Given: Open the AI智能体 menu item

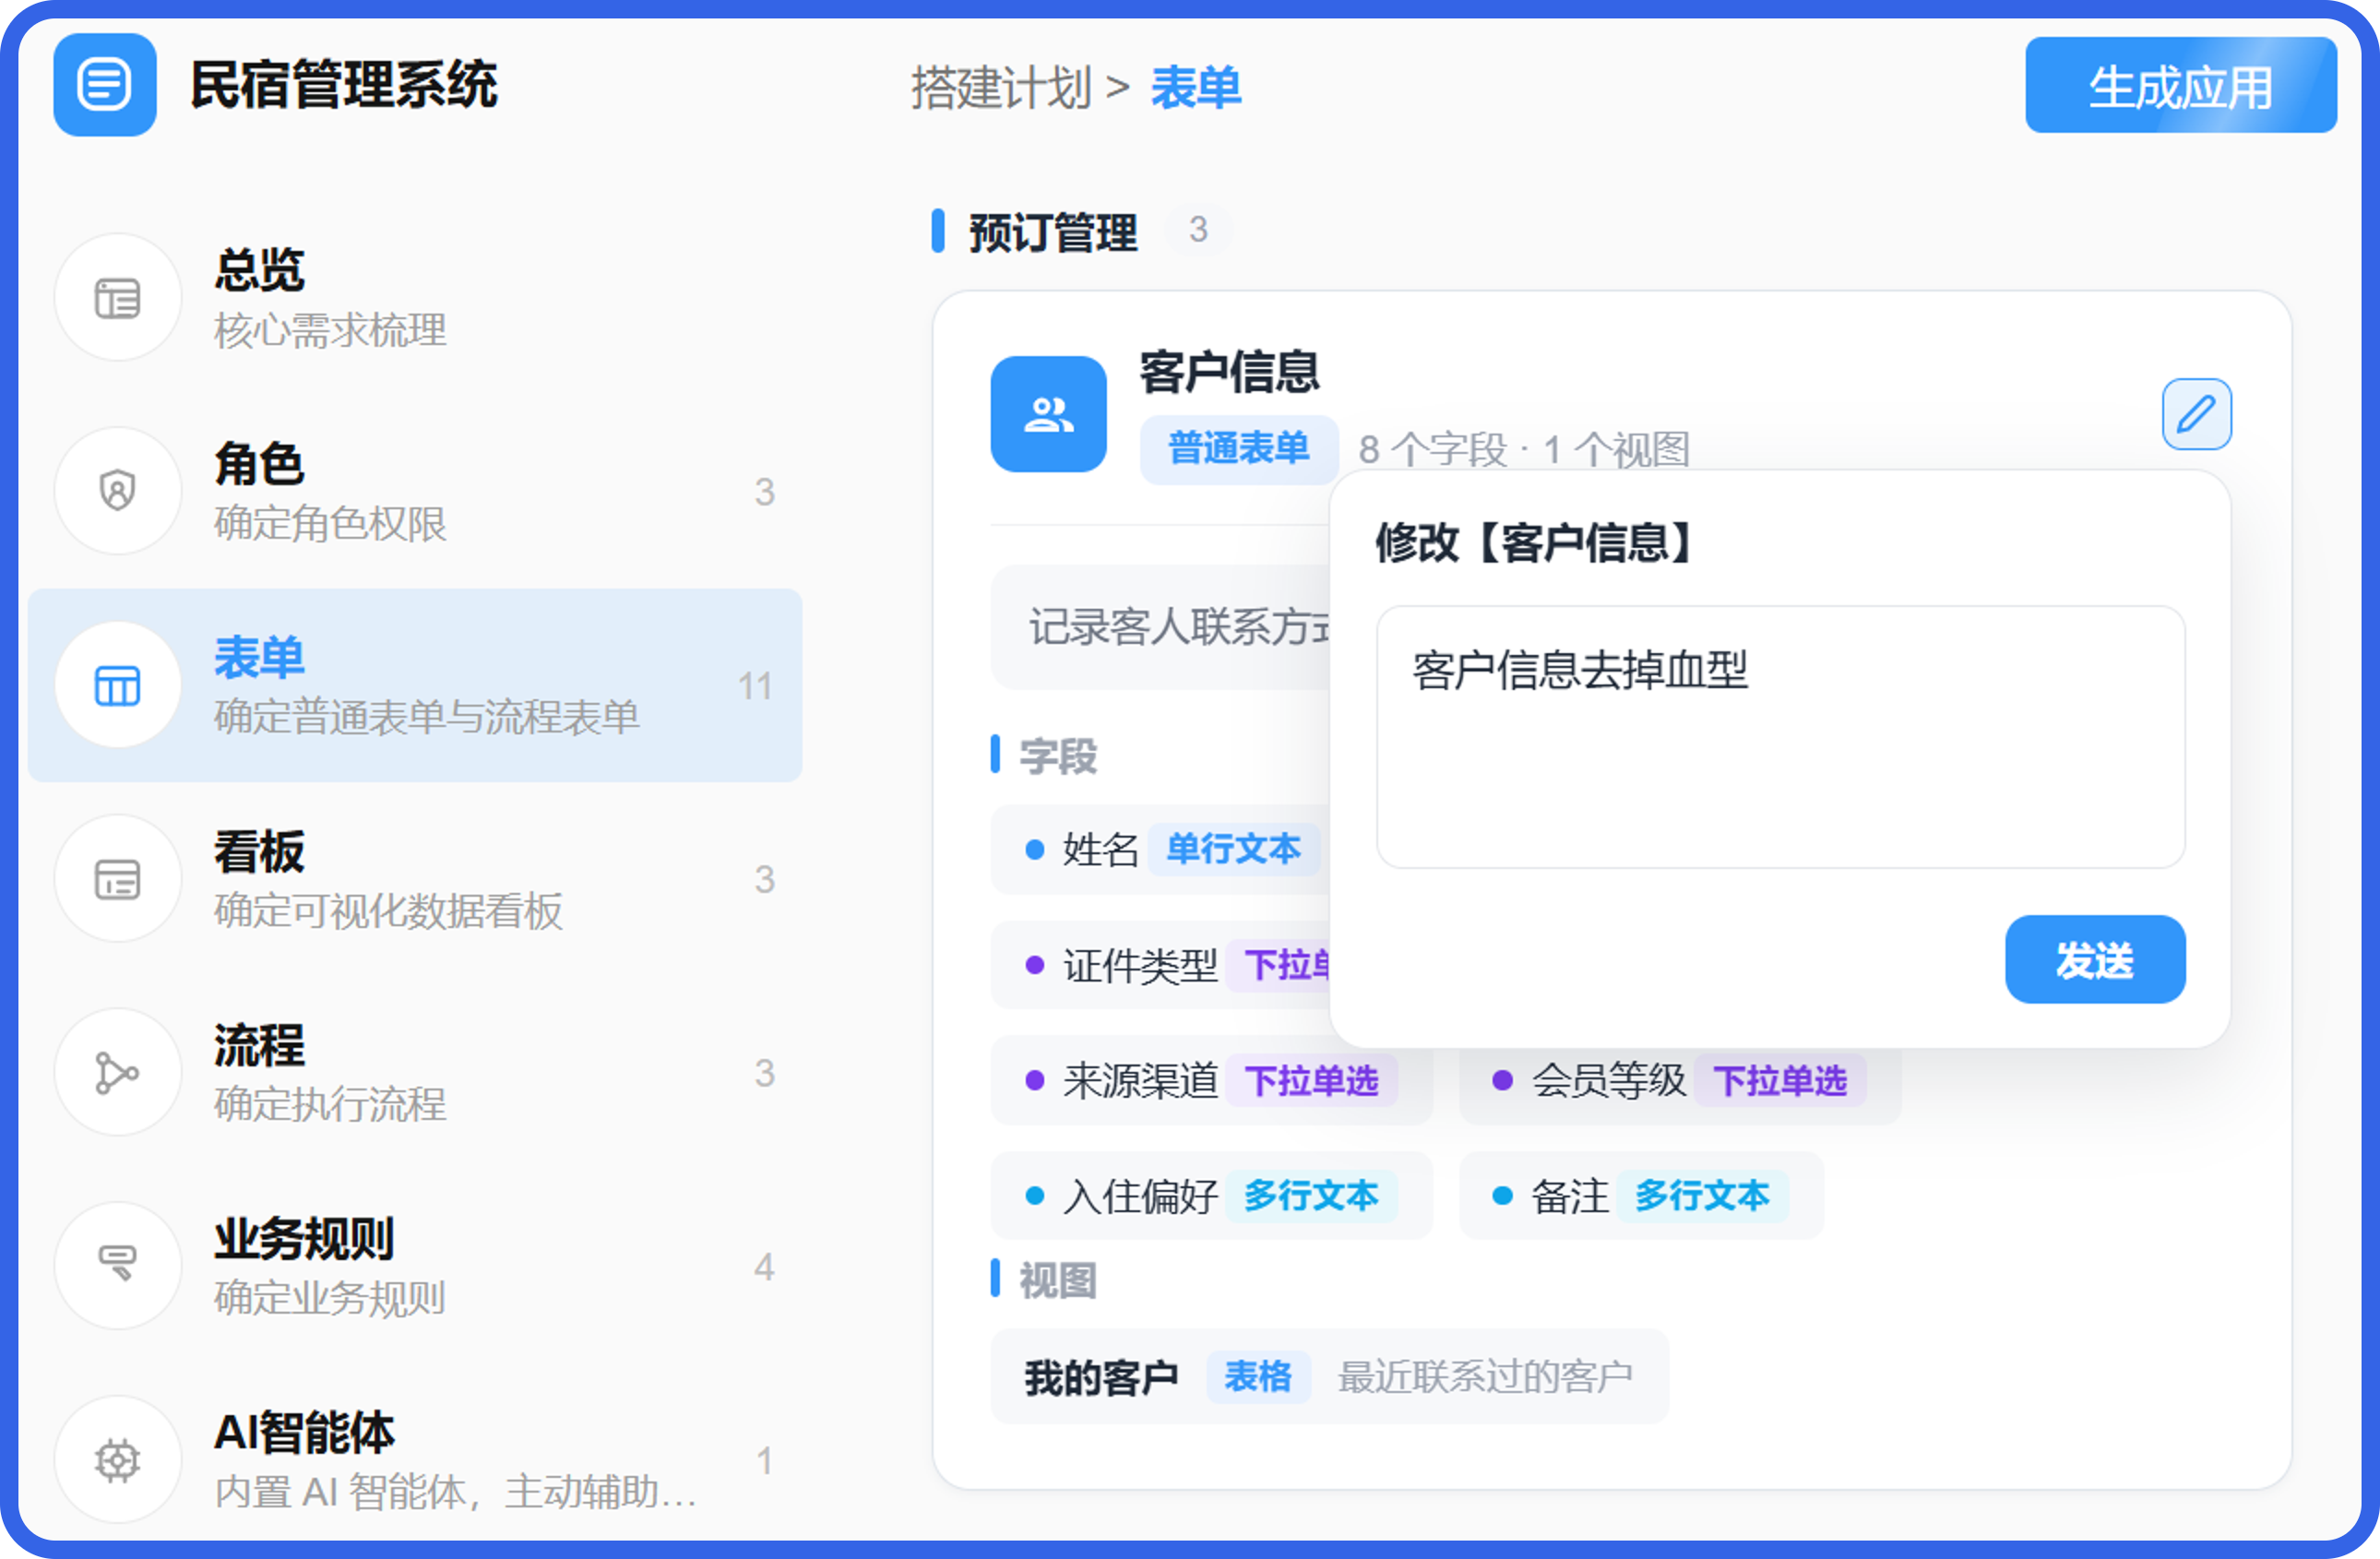Looking at the screenshot, I should click(415, 1460).
